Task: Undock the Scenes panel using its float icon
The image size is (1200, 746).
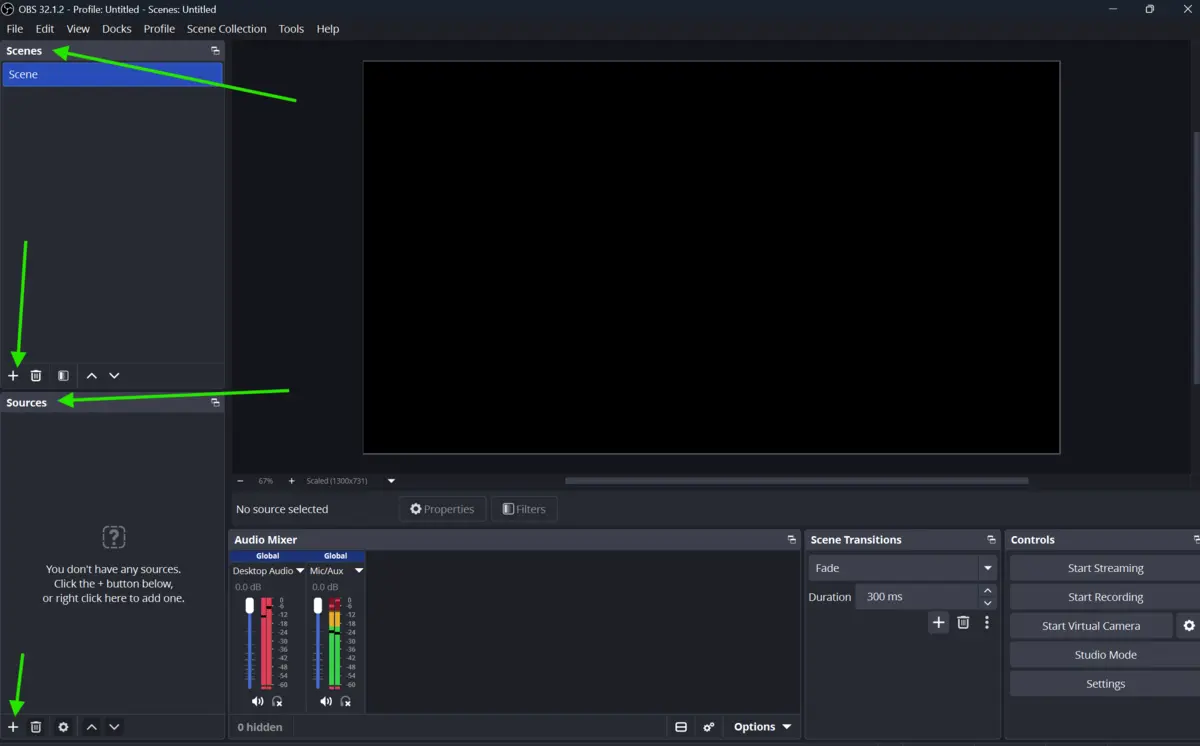Action: click(x=215, y=51)
